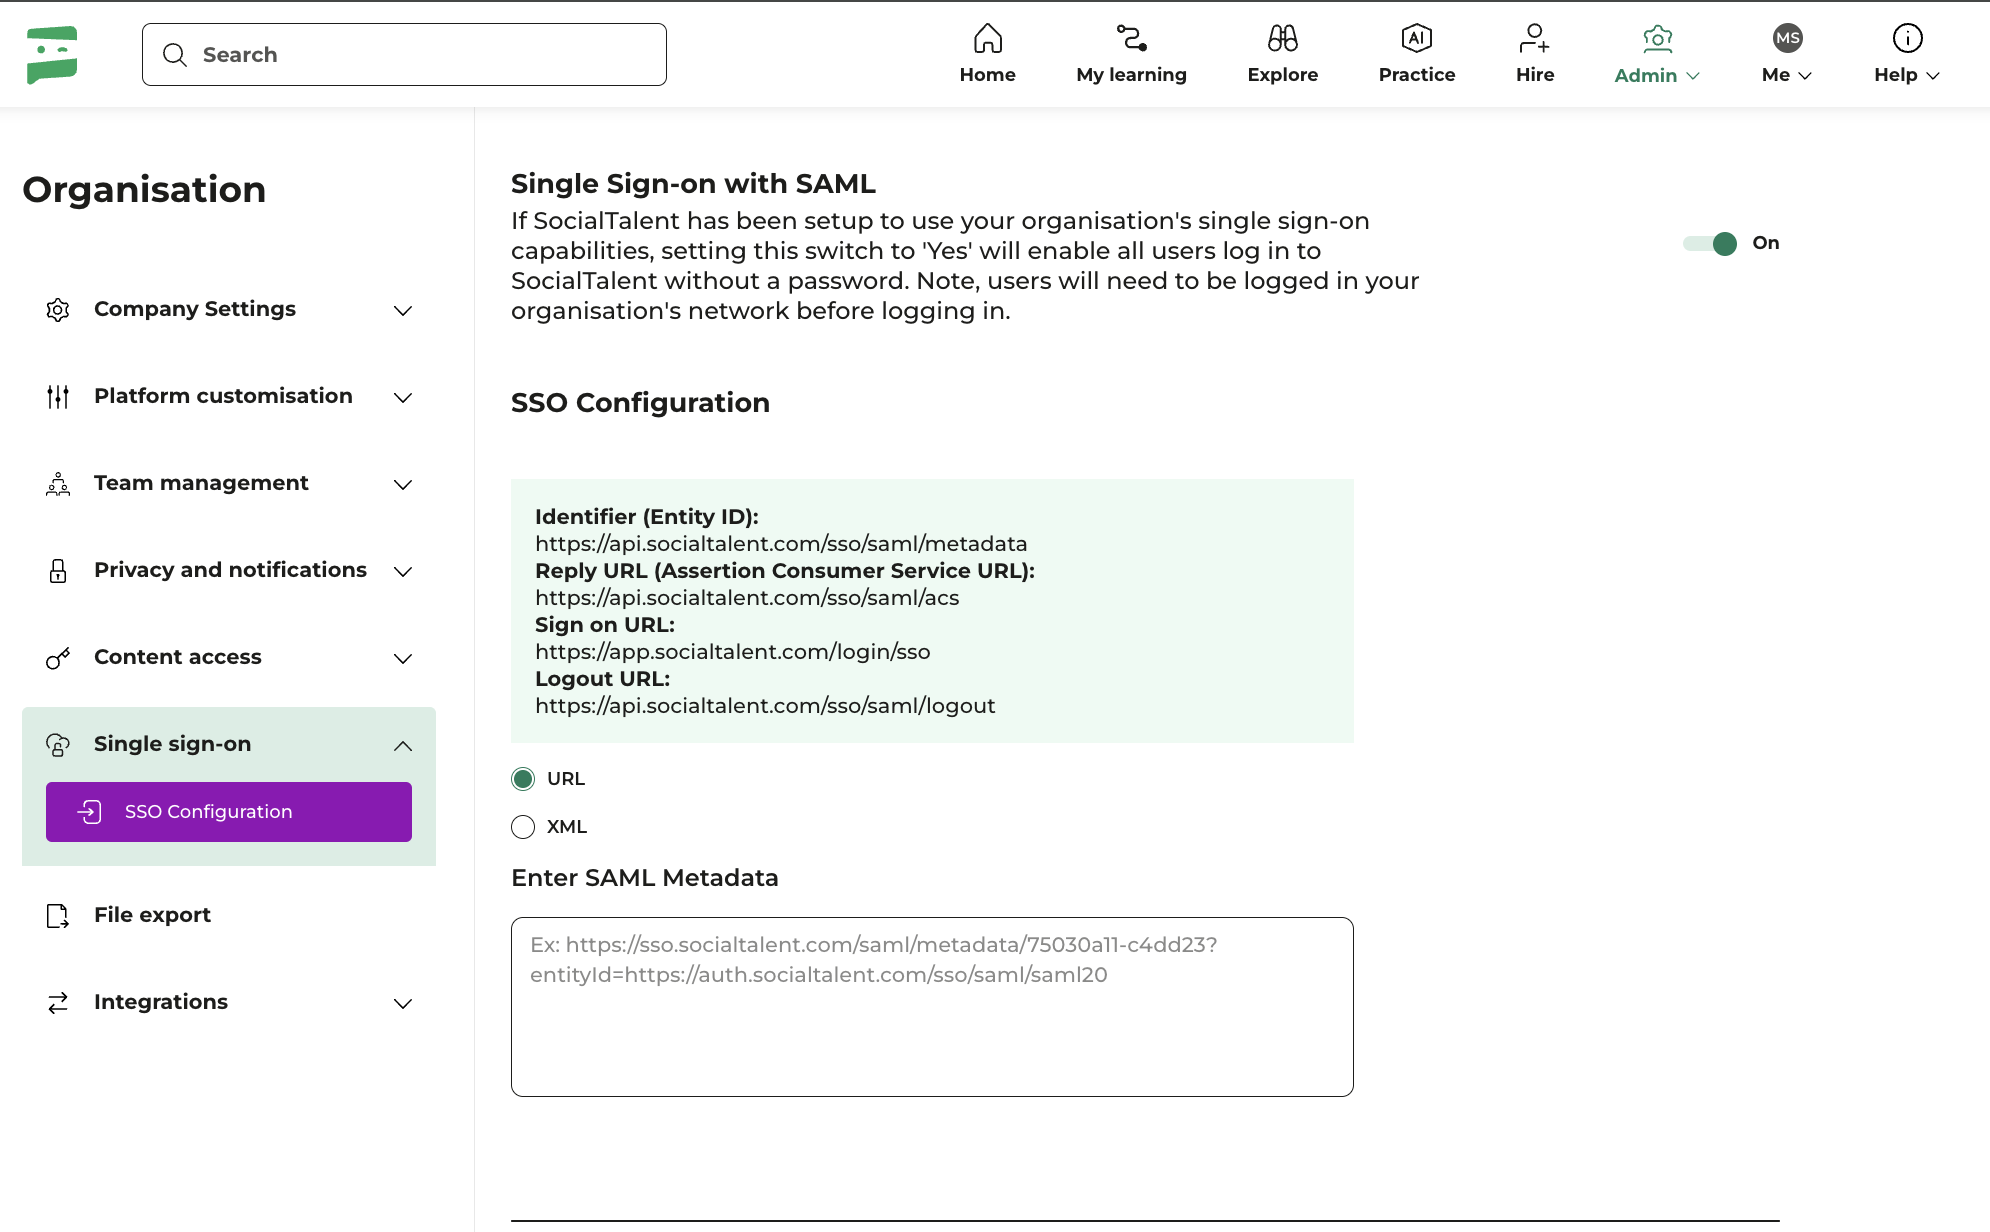The image size is (1990, 1232).
Task: Click the search magnifier icon
Action: click(x=175, y=55)
